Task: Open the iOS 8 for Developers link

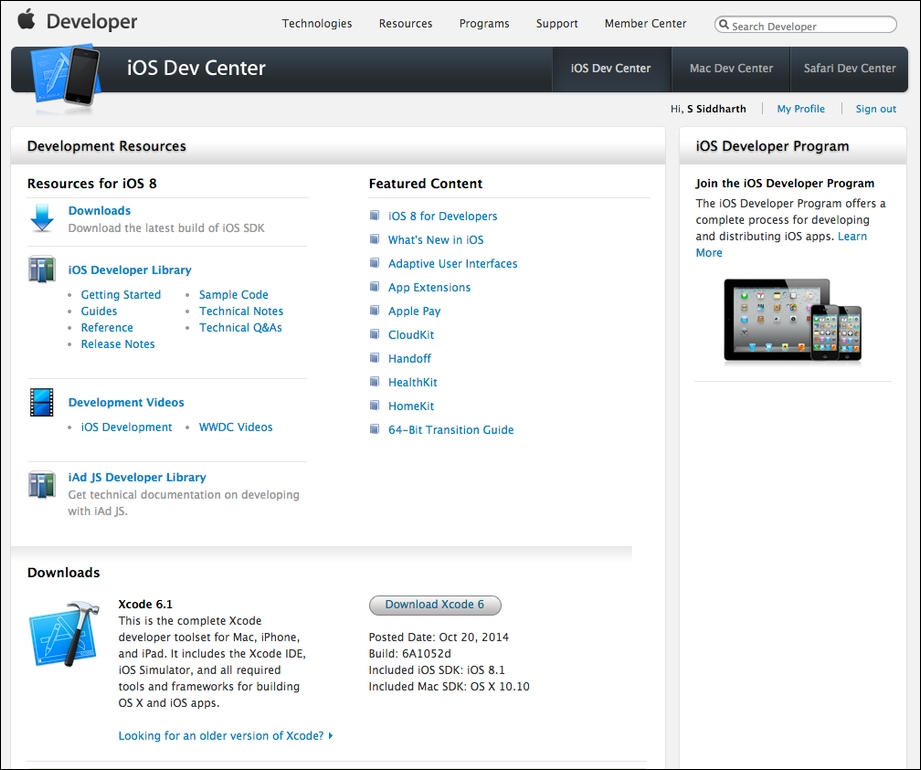Action: [x=442, y=216]
